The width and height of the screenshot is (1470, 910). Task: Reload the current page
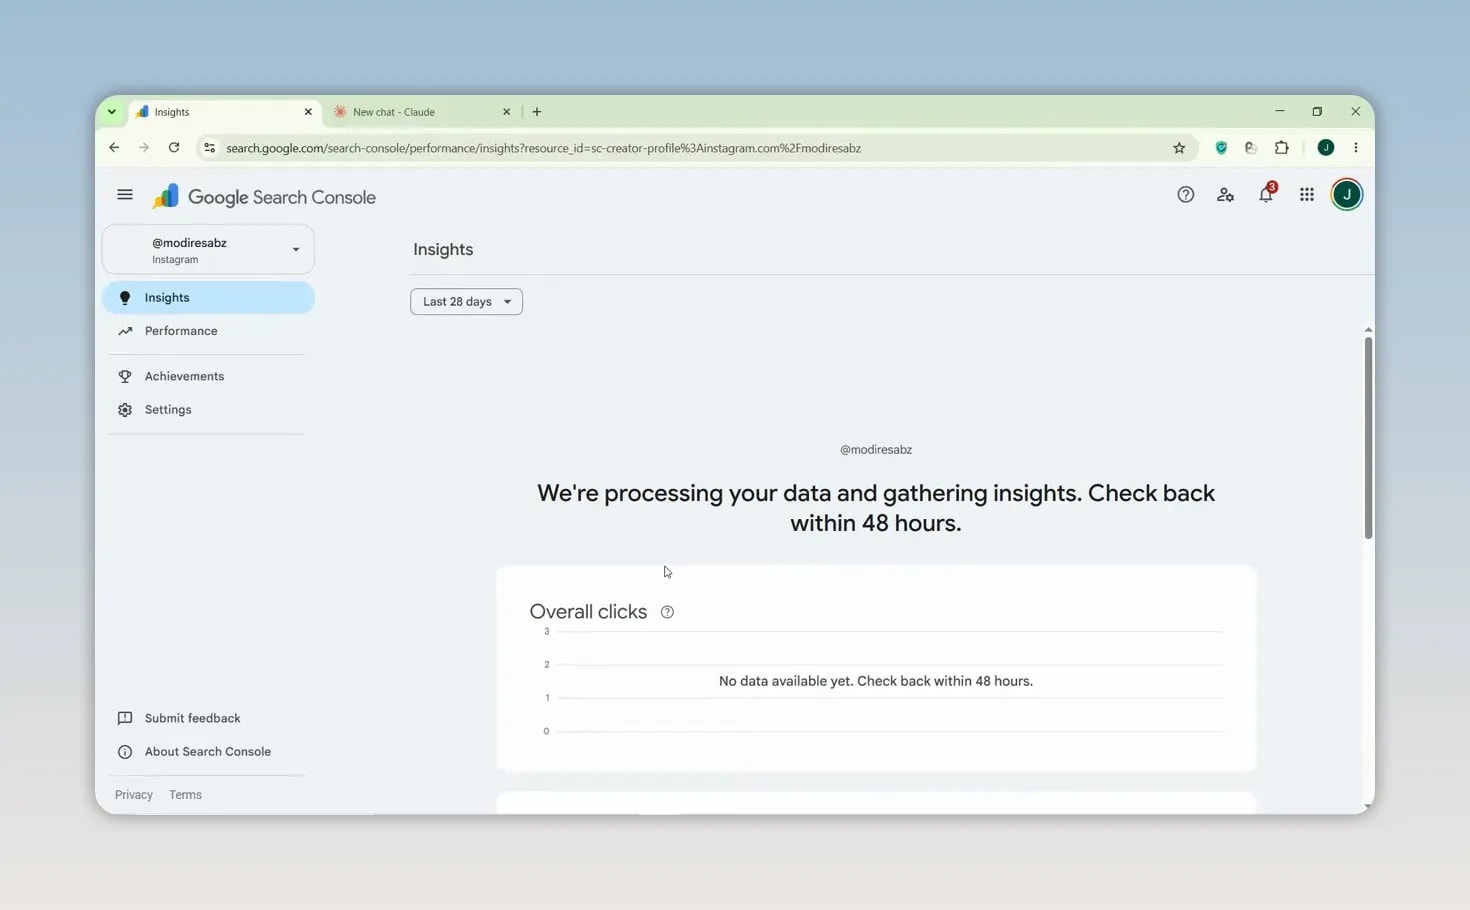(x=174, y=148)
